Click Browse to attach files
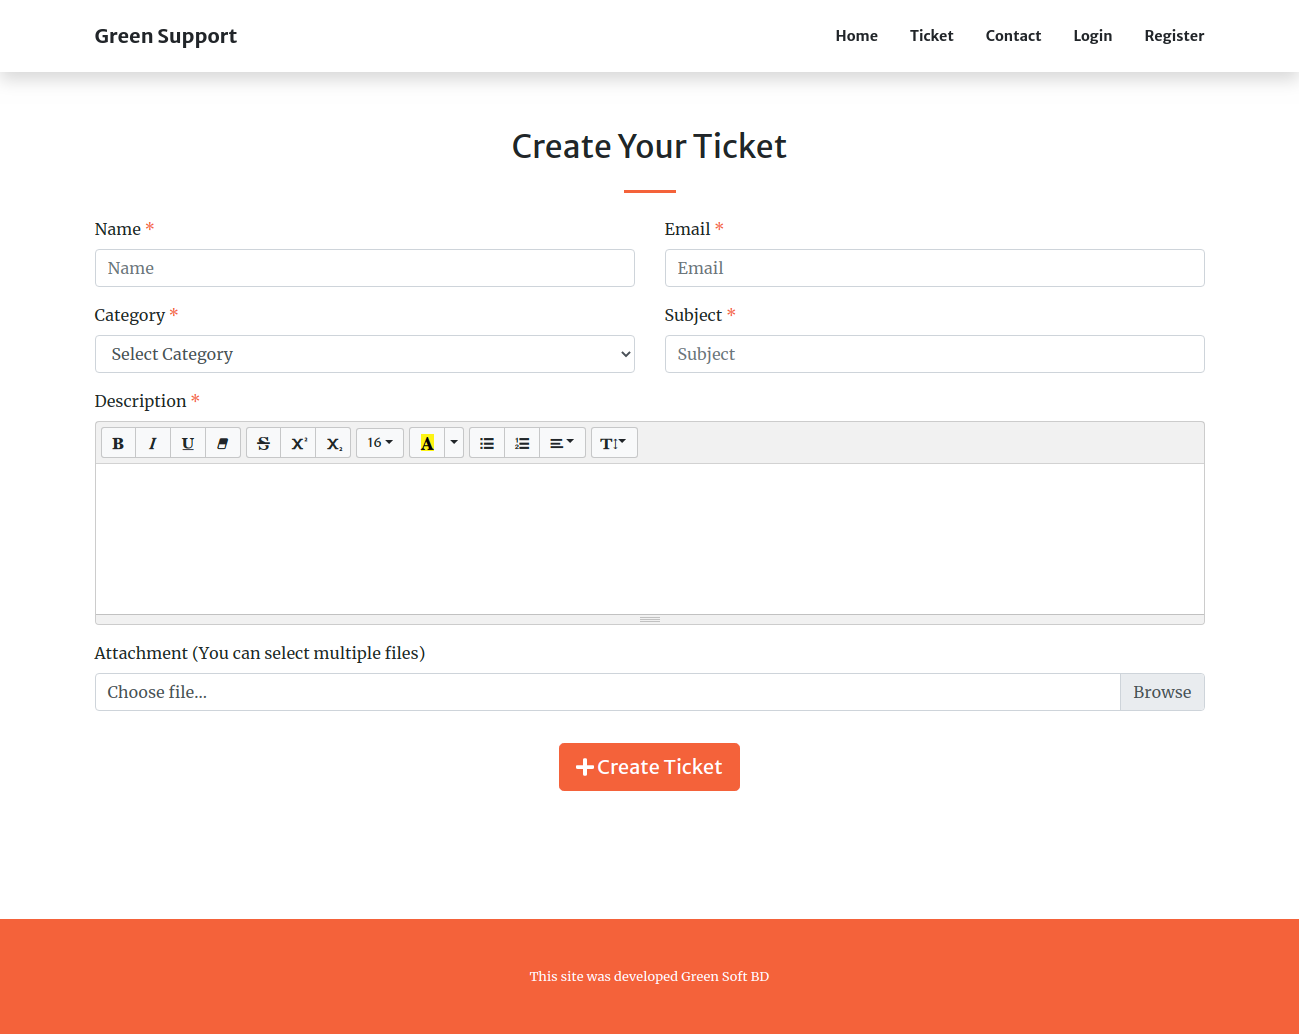Screen dimensions: 1299x1034 1162,692
